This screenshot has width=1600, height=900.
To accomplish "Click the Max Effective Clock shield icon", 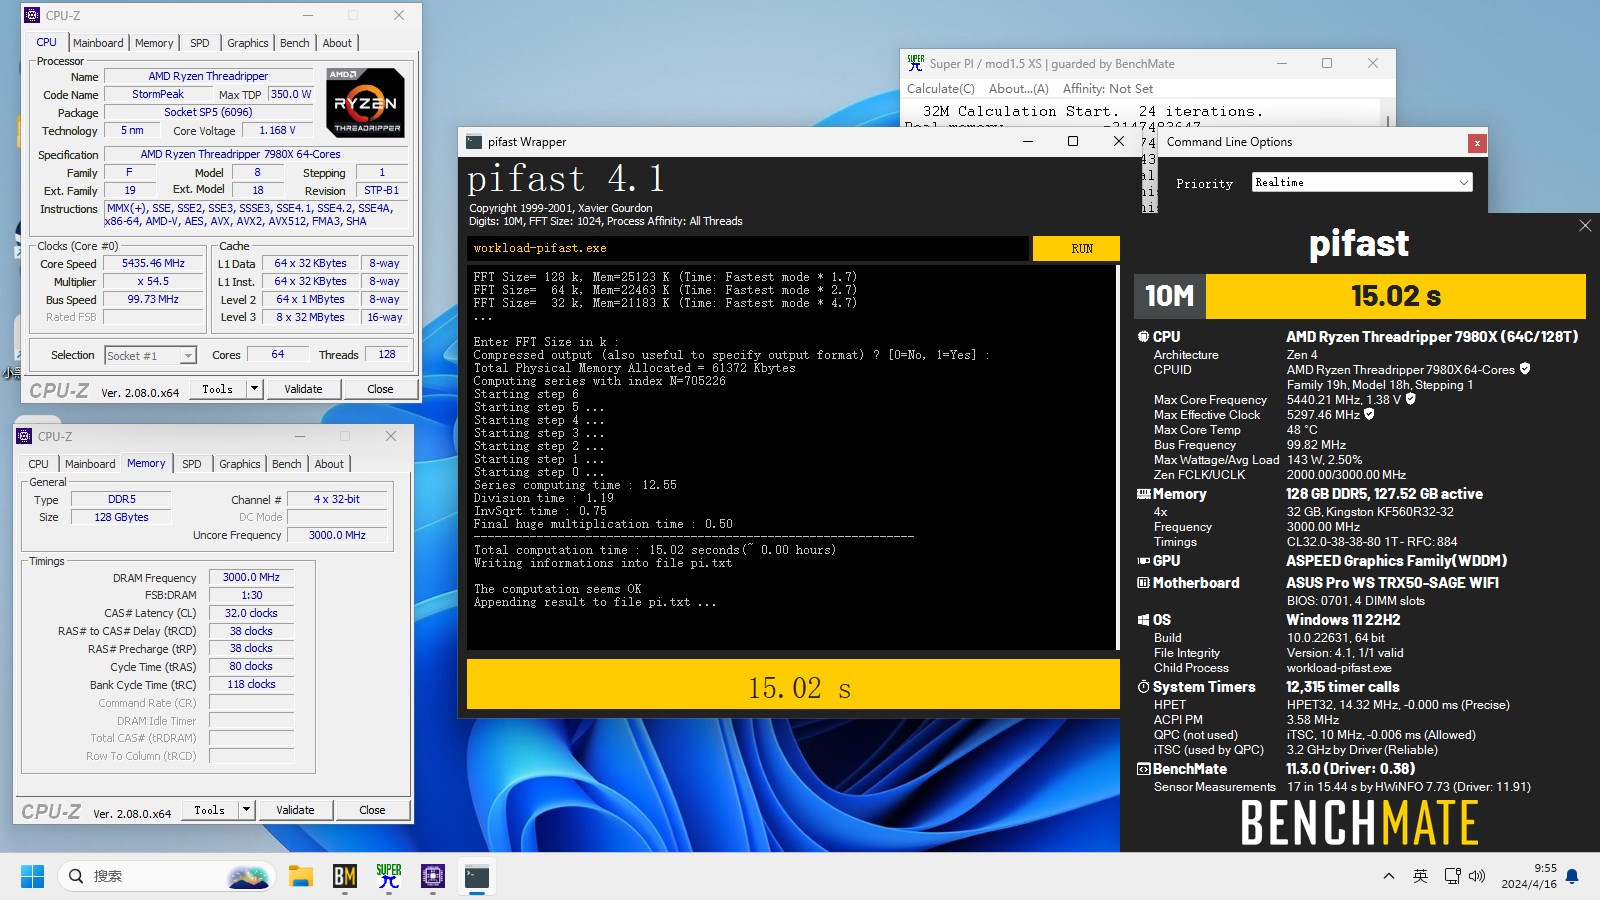I will coord(1369,414).
